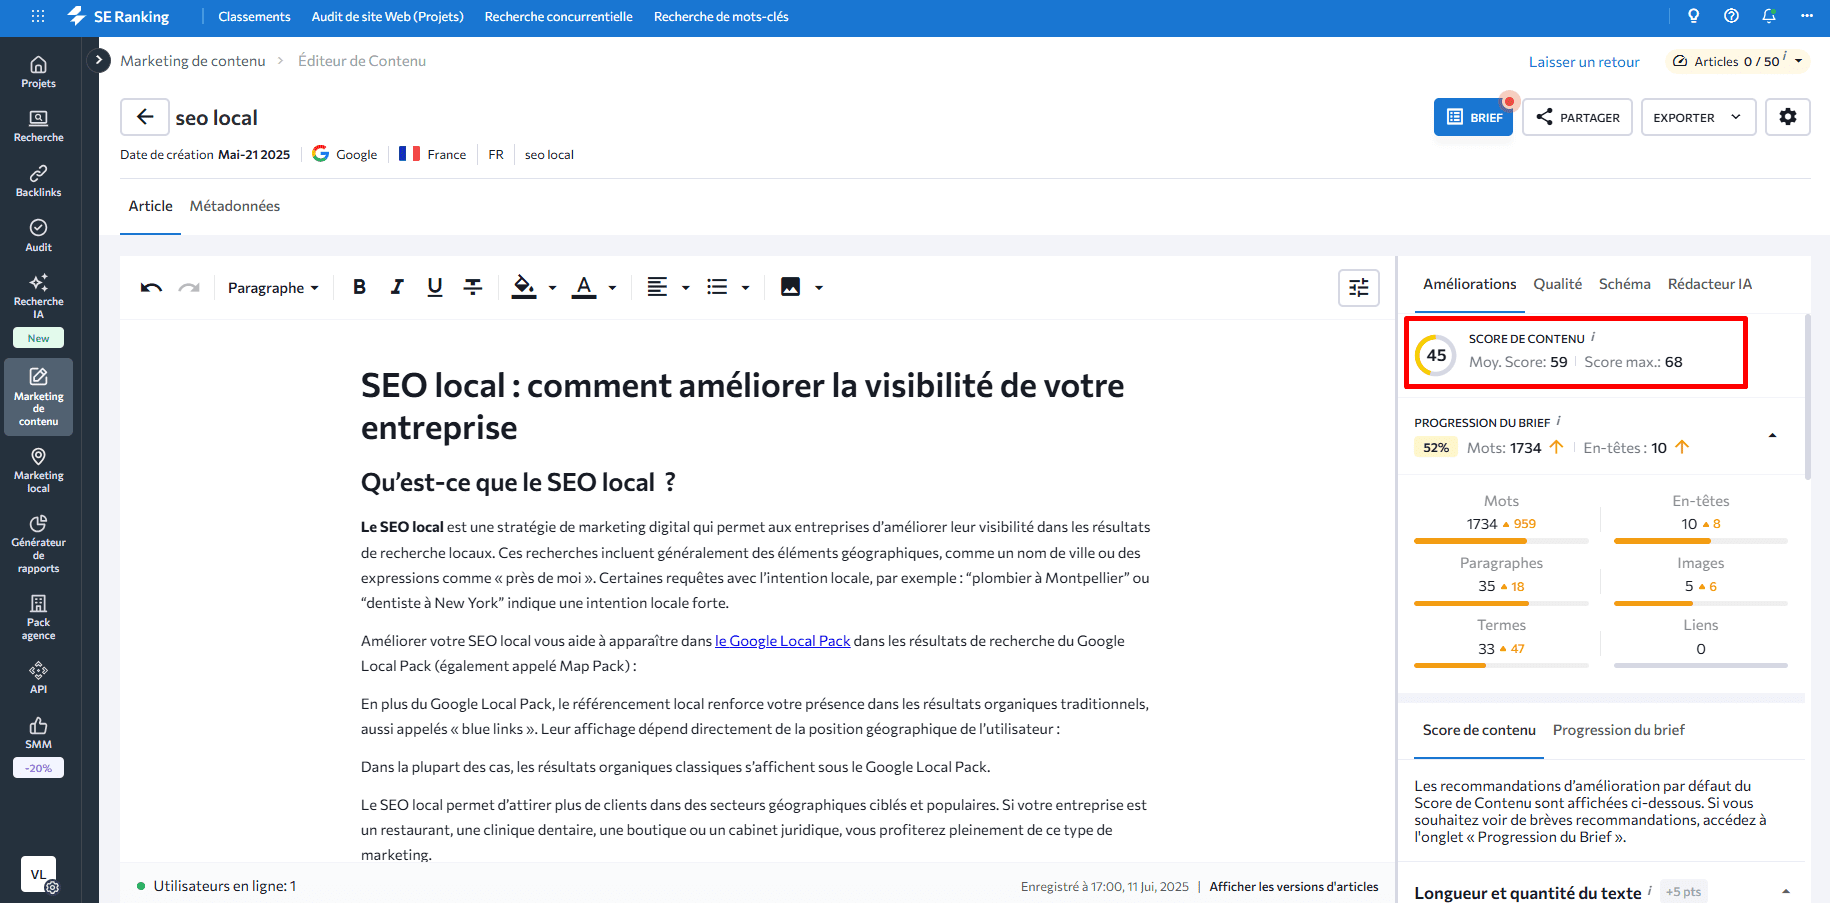1830x903 pixels.
Task: Open Marketing de contenu in sidebar
Action: [x=38, y=397]
